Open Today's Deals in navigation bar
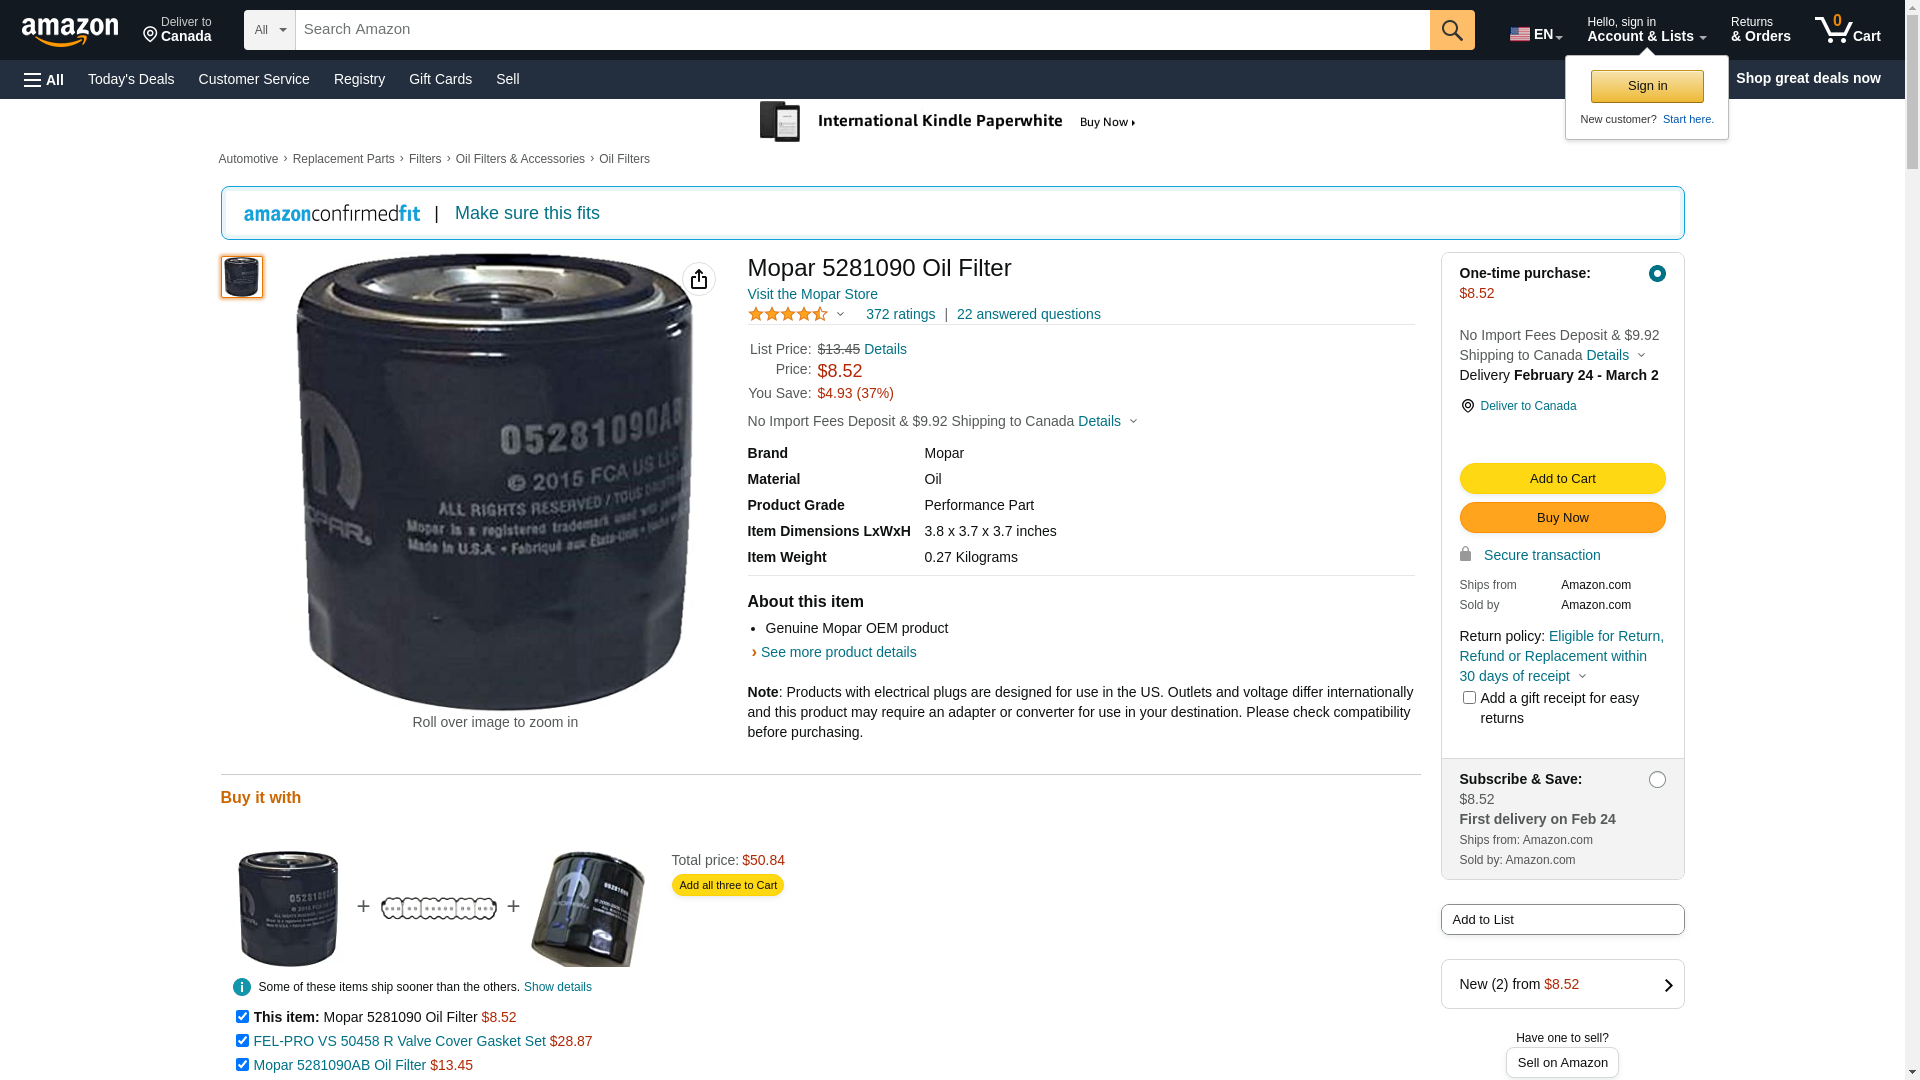The height and width of the screenshot is (1080, 1920). [131, 79]
